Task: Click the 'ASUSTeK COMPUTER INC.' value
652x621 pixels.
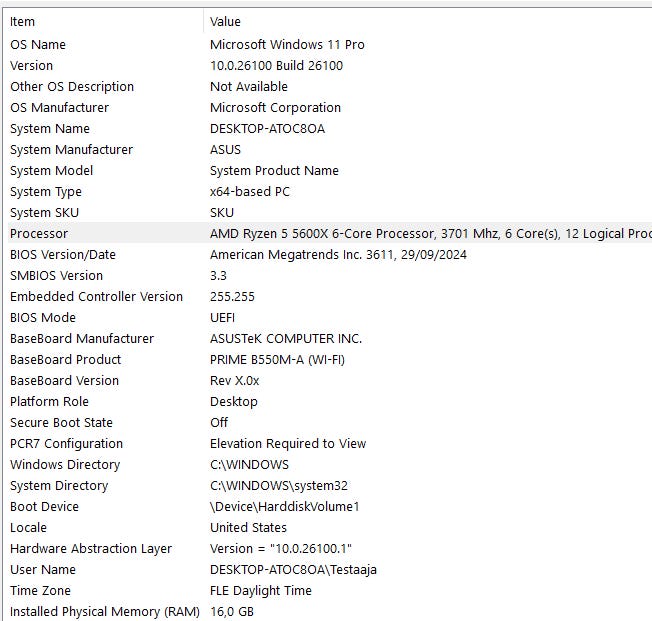Action: (x=286, y=339)
